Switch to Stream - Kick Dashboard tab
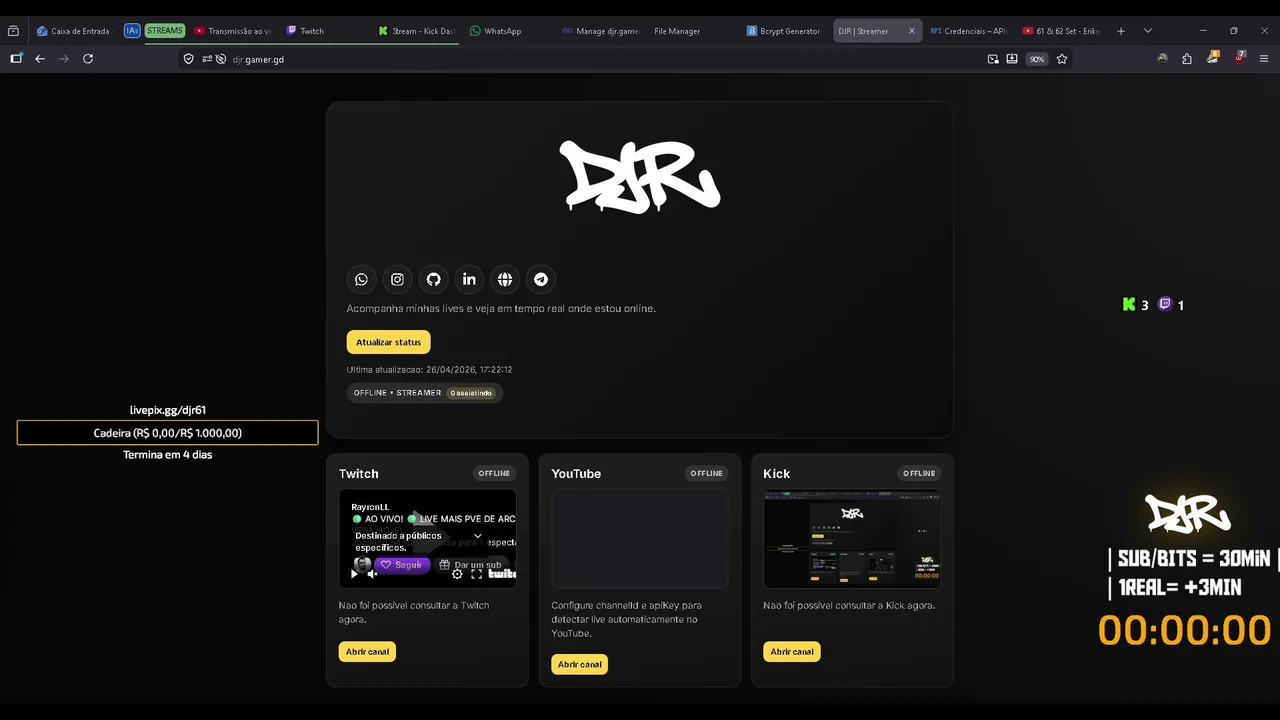1280x720 pixels. (x=416, y=31)
